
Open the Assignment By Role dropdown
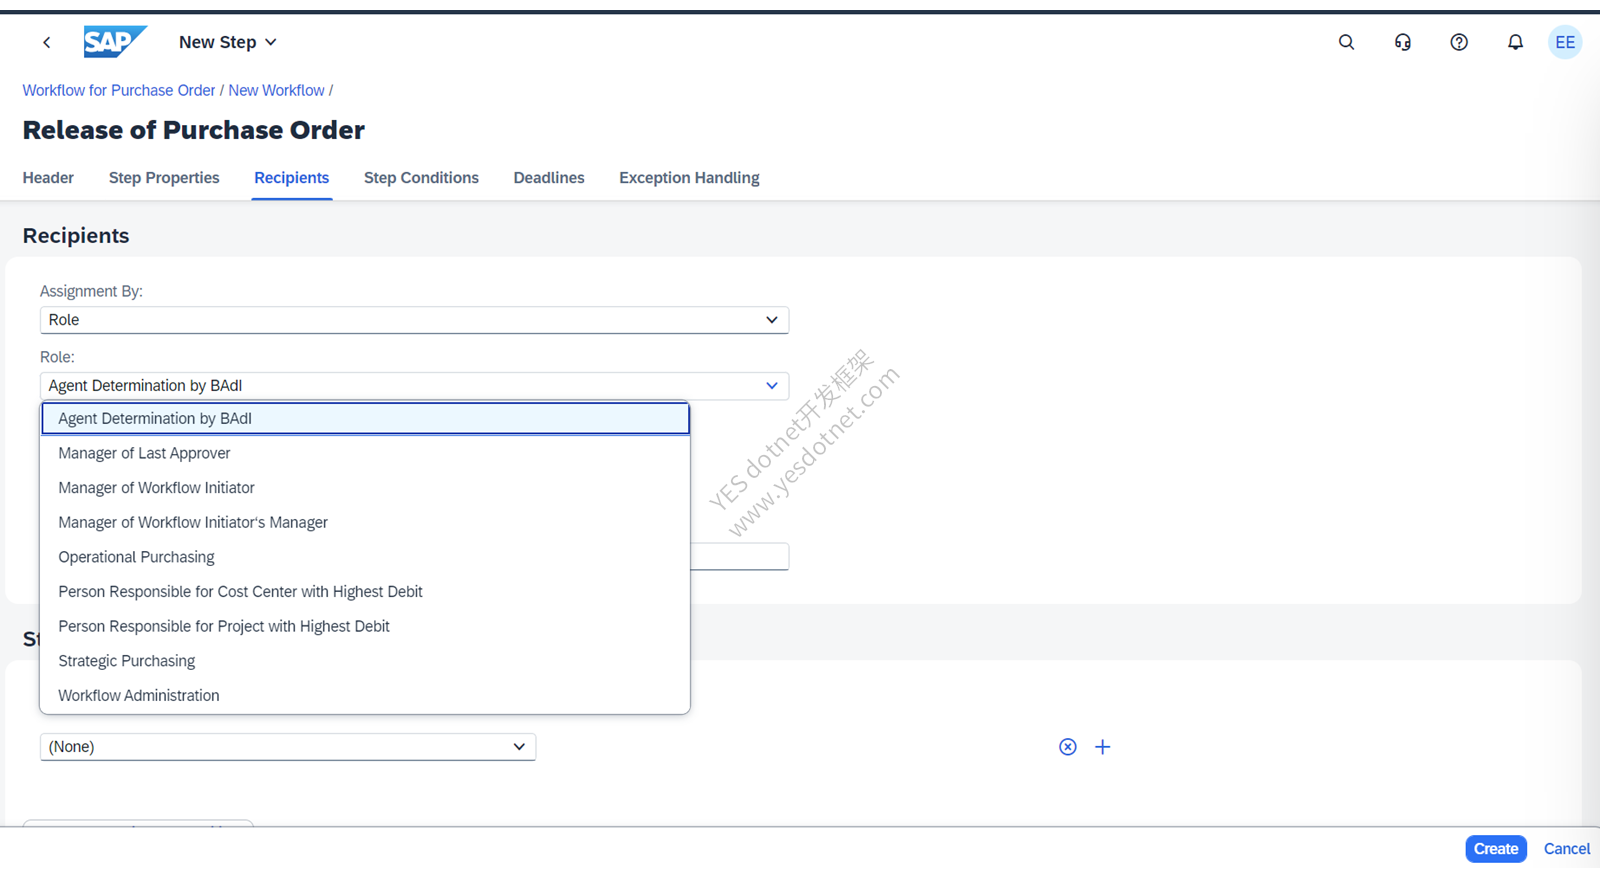click(414, 320)
